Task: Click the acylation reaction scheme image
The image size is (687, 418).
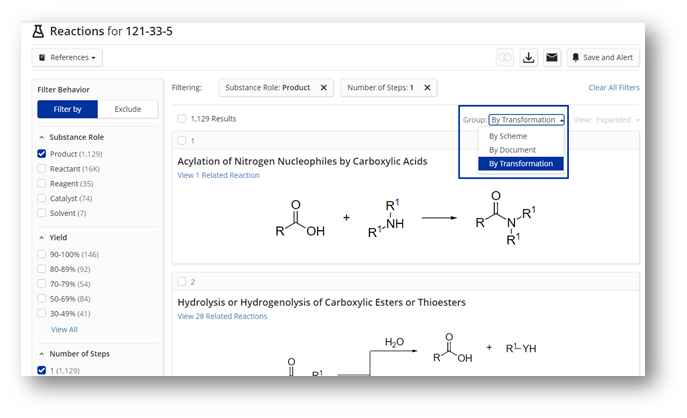Action: click(405, 218)
